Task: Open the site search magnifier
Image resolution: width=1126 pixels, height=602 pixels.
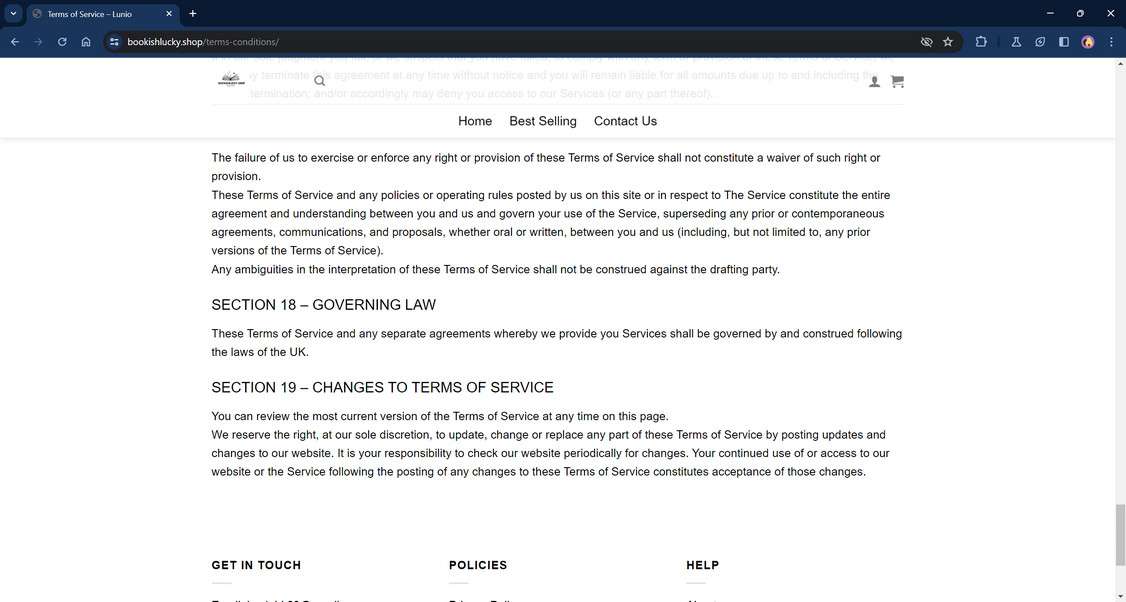Action: click(320, 81)
